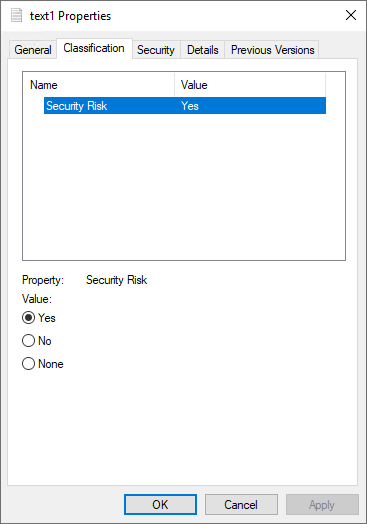This screenshot has width=367, height=524.
Task: Switch to the General tab
Action: [33, 50]
